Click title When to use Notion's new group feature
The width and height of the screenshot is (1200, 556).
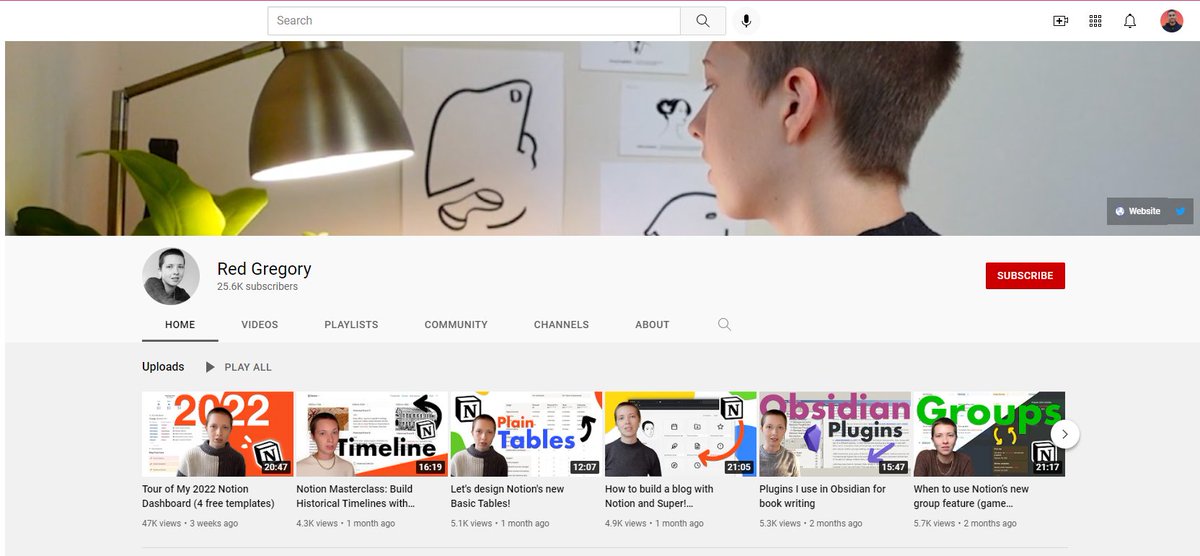971,496
